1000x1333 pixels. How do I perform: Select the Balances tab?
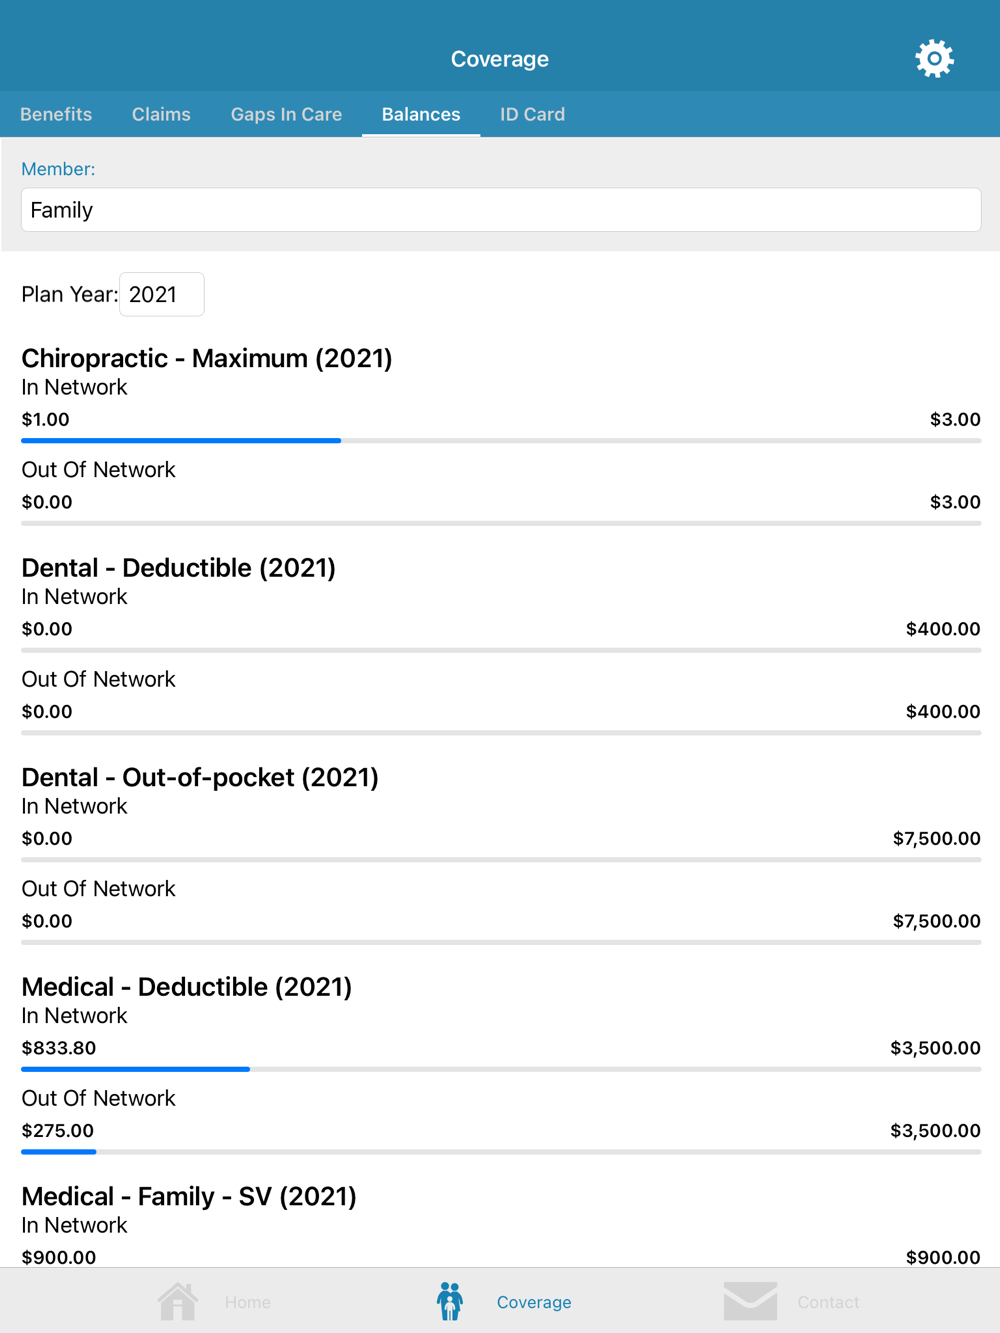(421, 114)
